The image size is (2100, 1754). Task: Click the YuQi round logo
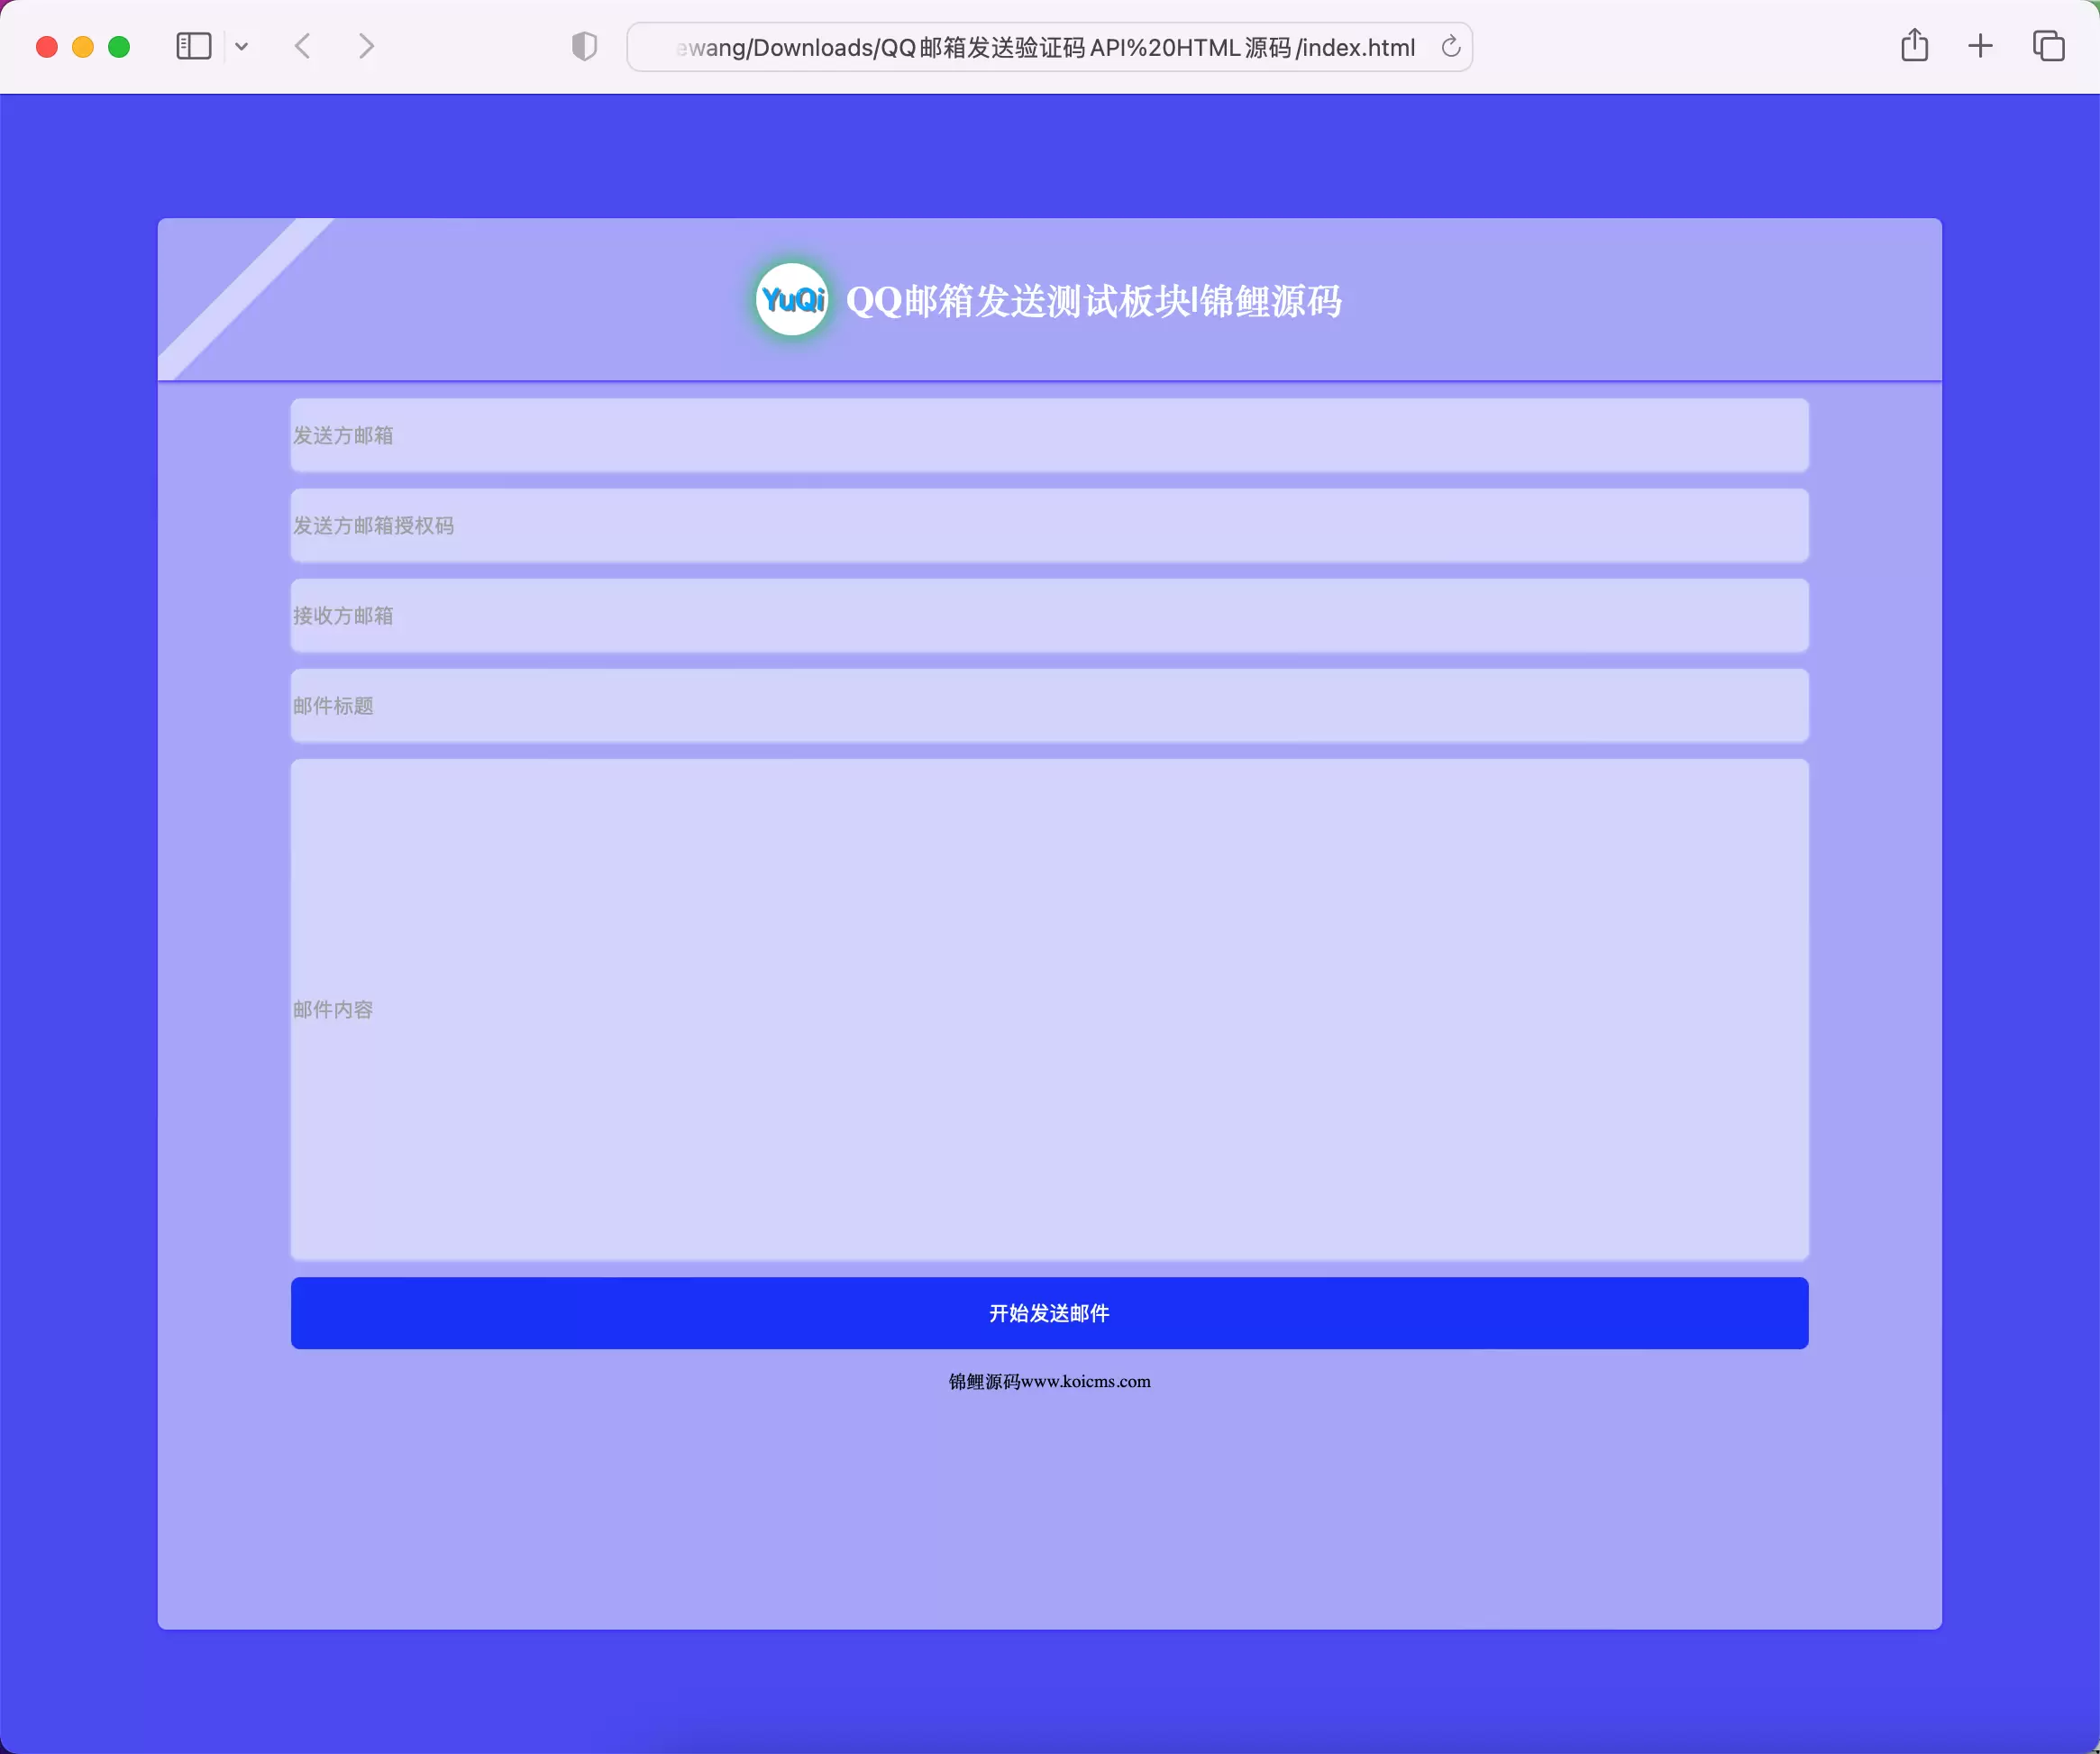pos(792,299)
